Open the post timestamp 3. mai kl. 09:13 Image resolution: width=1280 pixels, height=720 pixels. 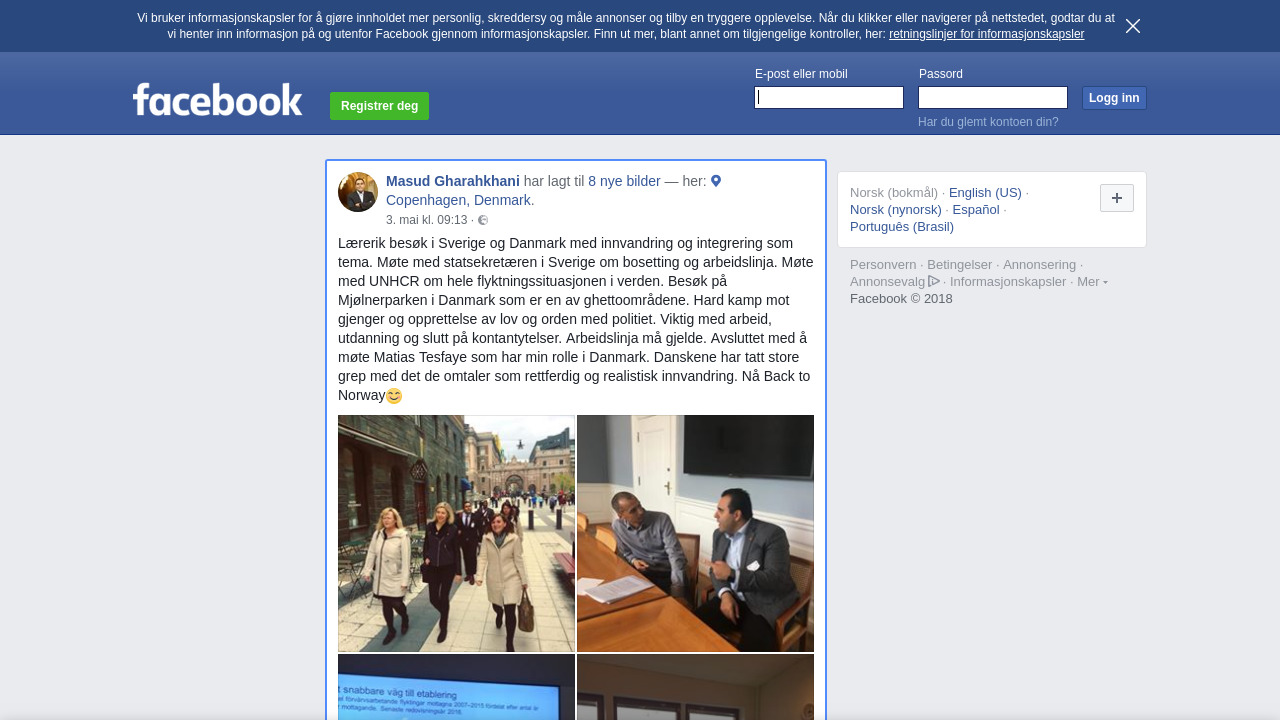[x=427, y=220]
